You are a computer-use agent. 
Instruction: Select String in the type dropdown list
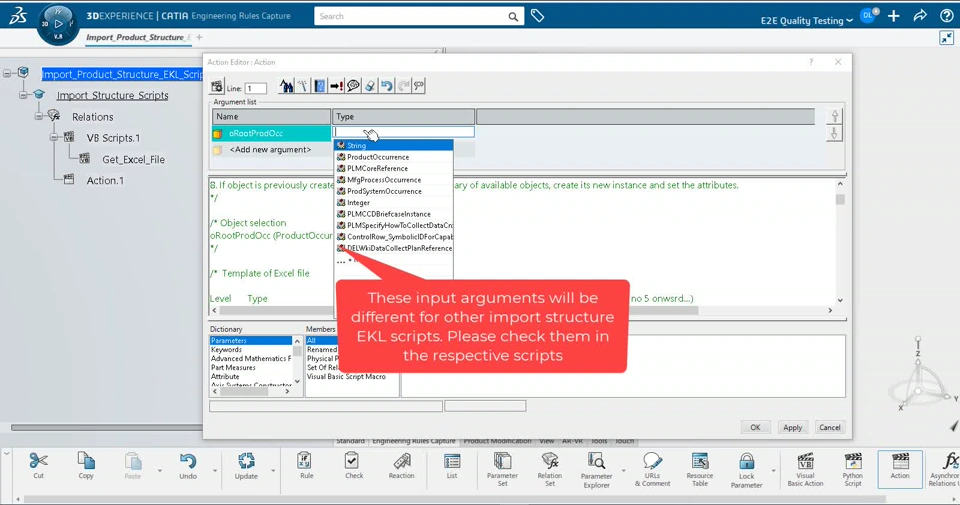[394, 146]
